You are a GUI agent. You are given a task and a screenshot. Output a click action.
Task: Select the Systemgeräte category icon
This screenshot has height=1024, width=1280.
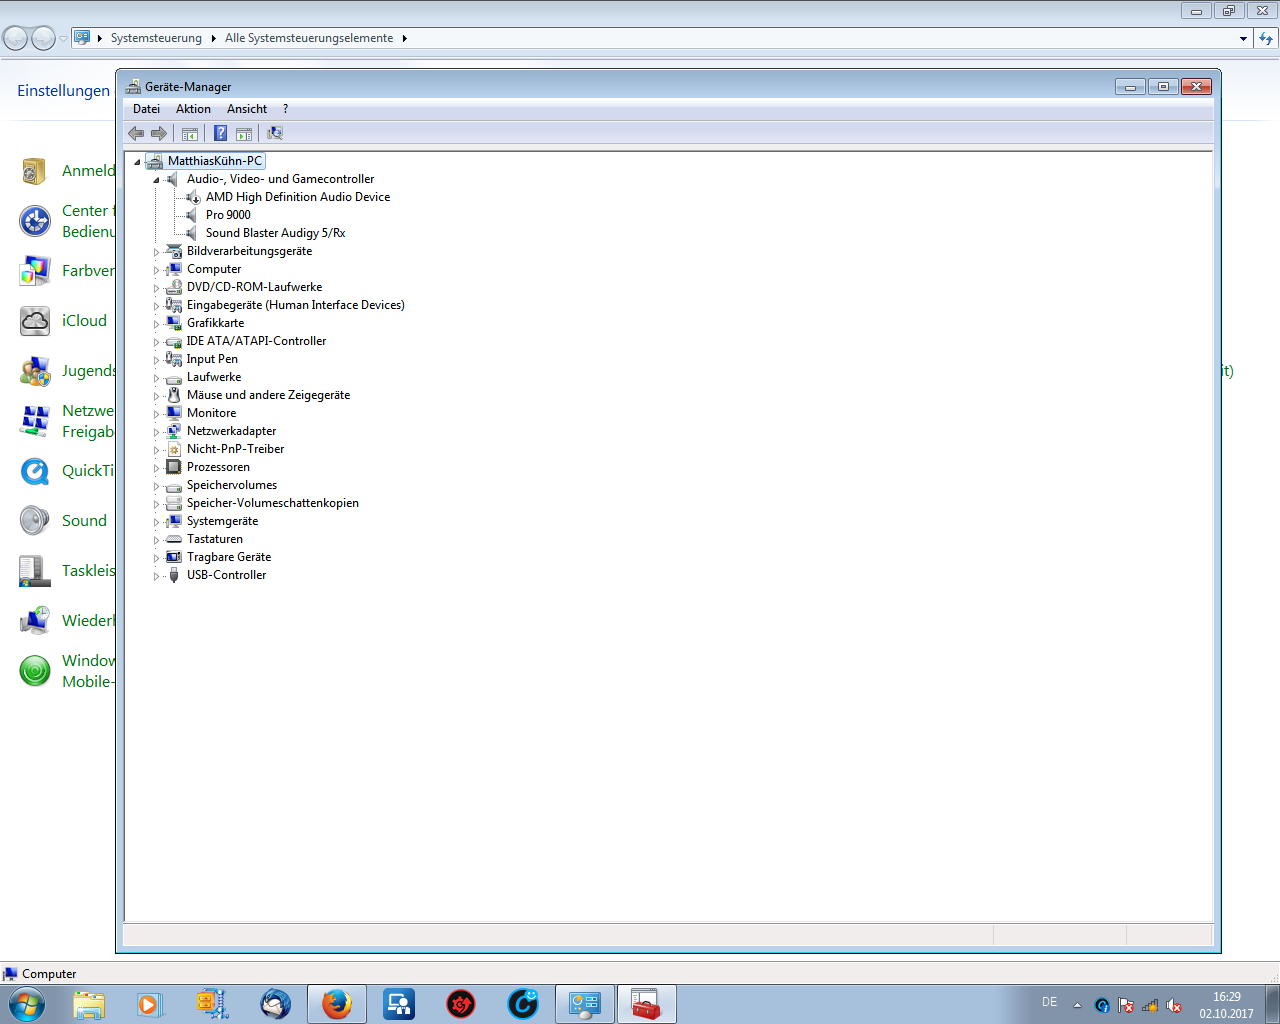(x=174, y=521)
